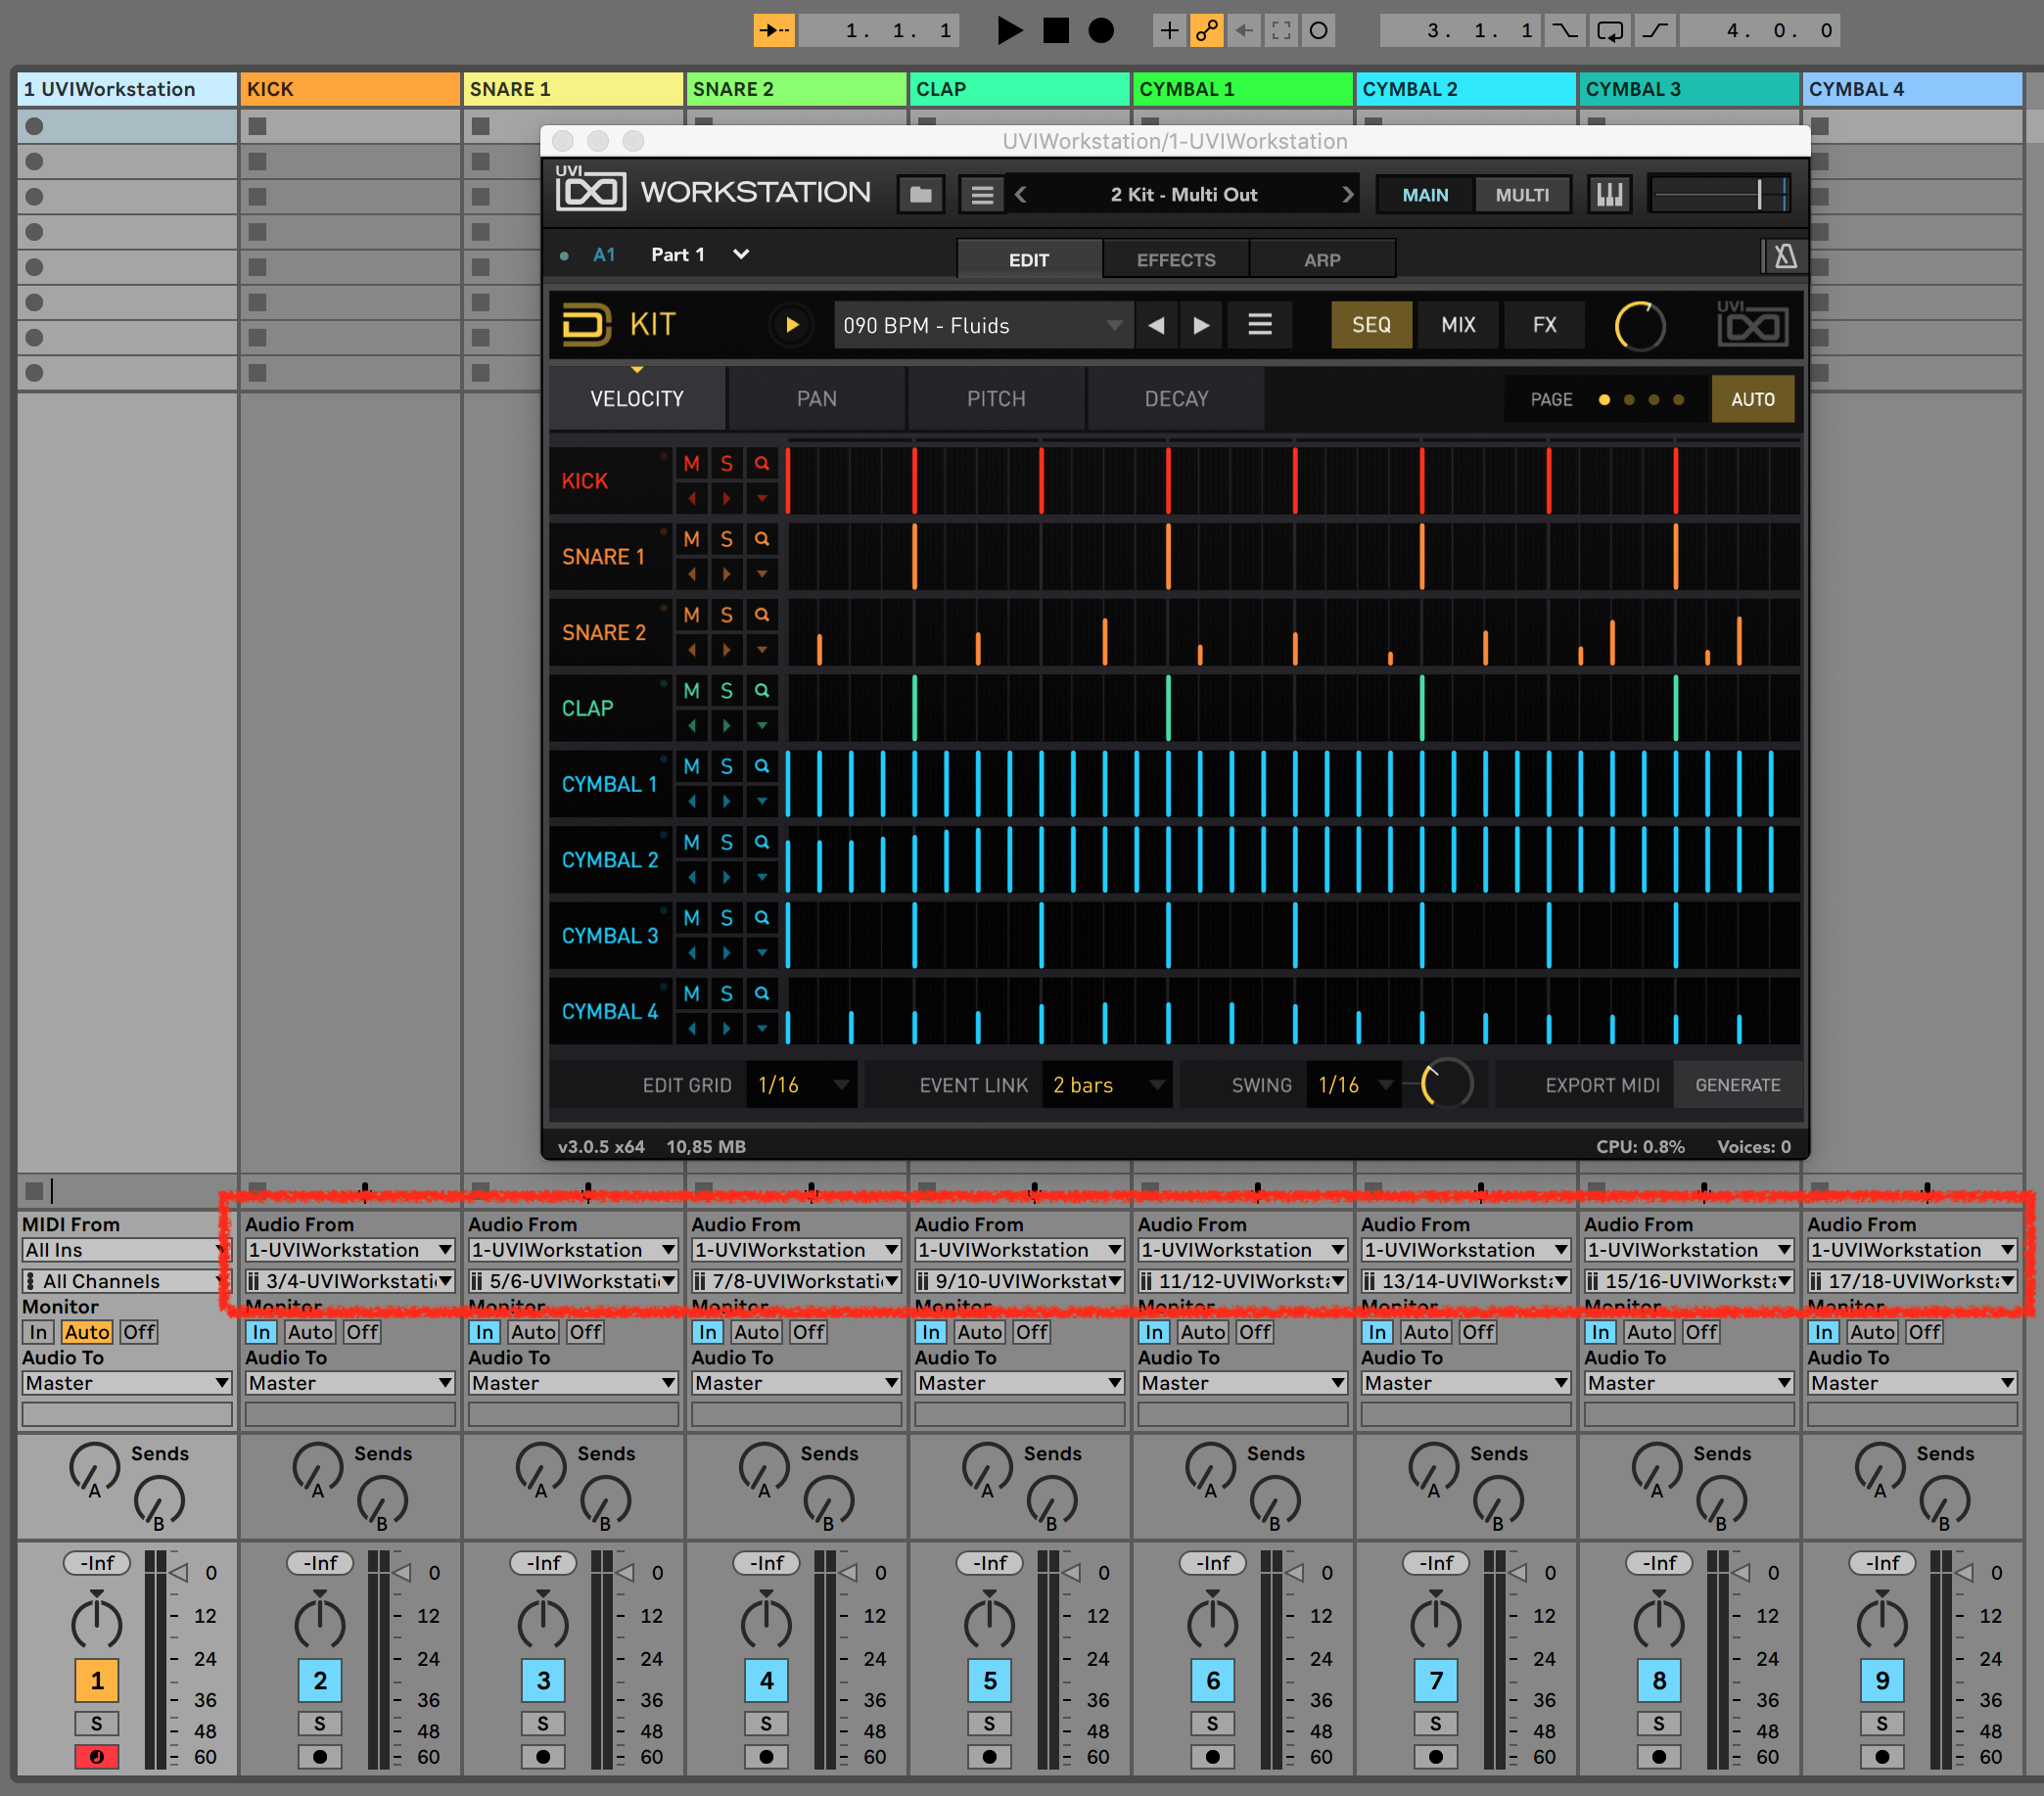Mute the KICK sequencer row
This screenshot has width=2044, height=1796.
(691, 464)
